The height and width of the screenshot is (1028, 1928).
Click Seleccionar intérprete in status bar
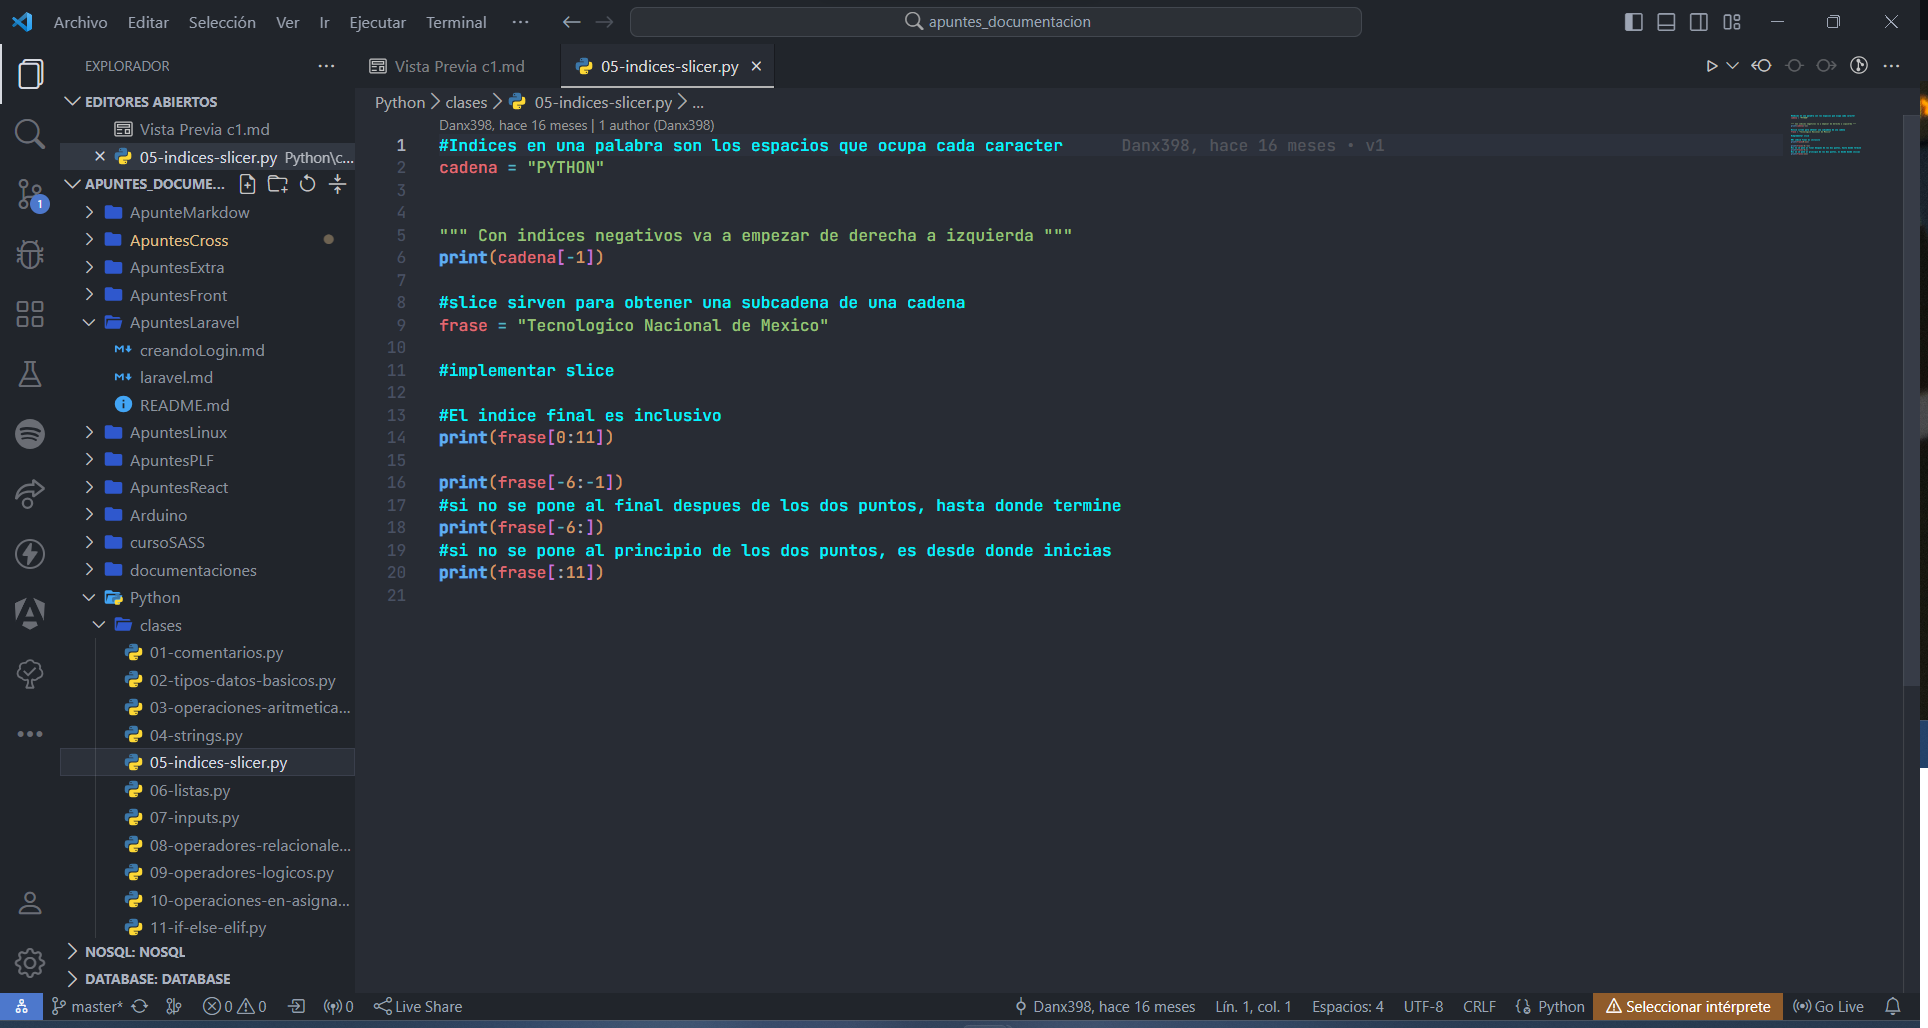1688,1007
